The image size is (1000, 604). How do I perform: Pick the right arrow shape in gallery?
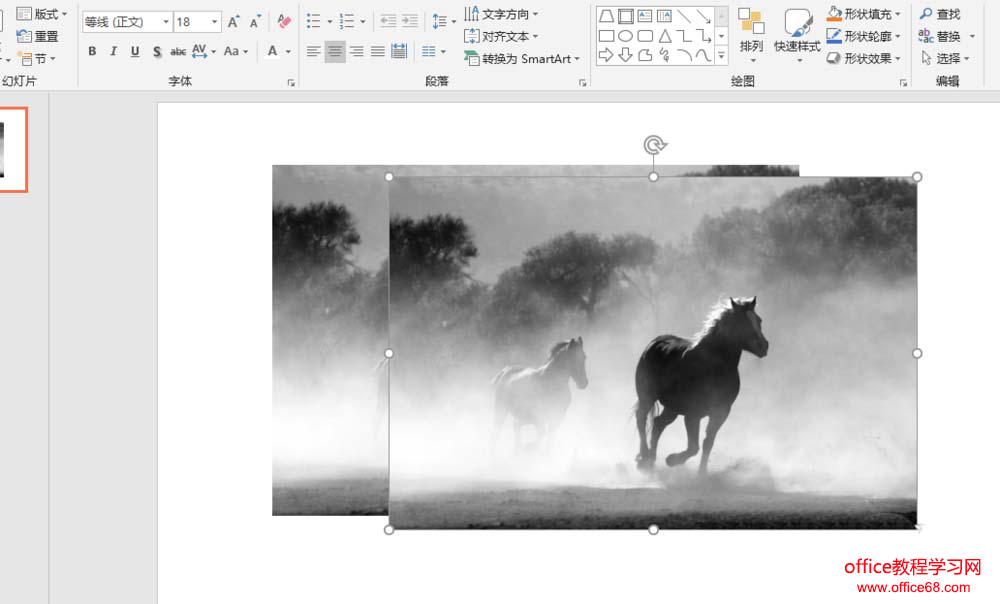606,55
